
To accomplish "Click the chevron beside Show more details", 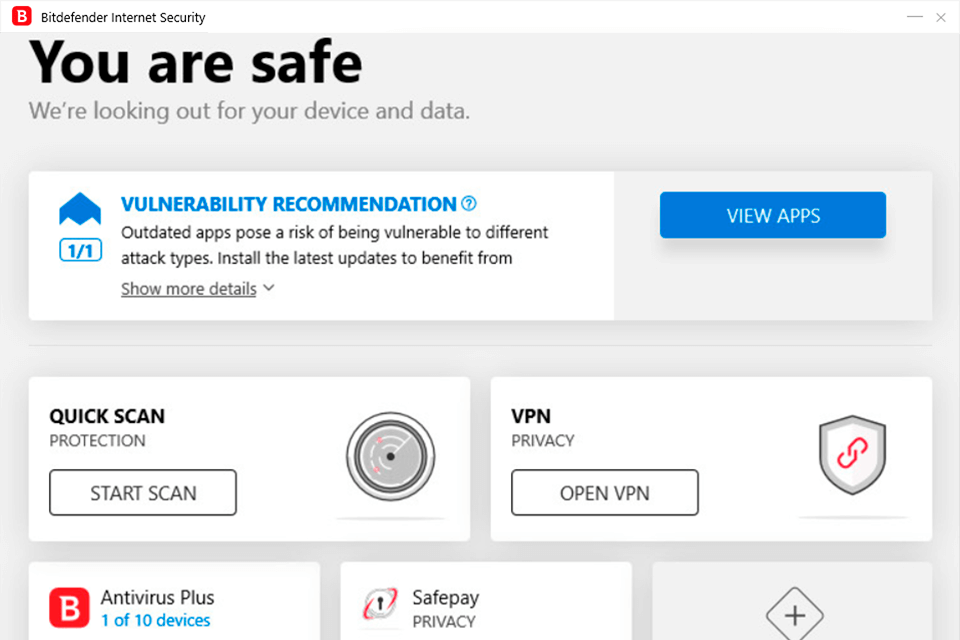I will pos(268,289).
